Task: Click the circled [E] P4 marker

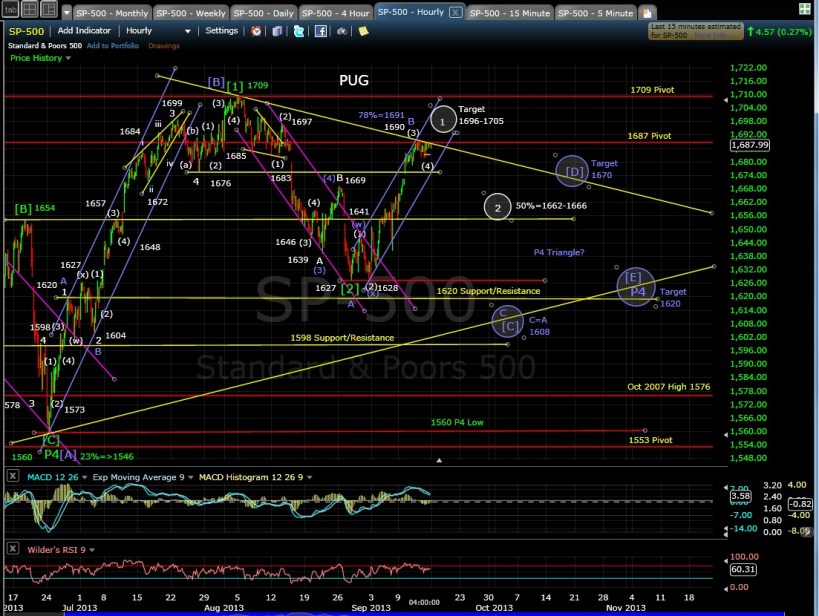Action: (x=636, y=286)
